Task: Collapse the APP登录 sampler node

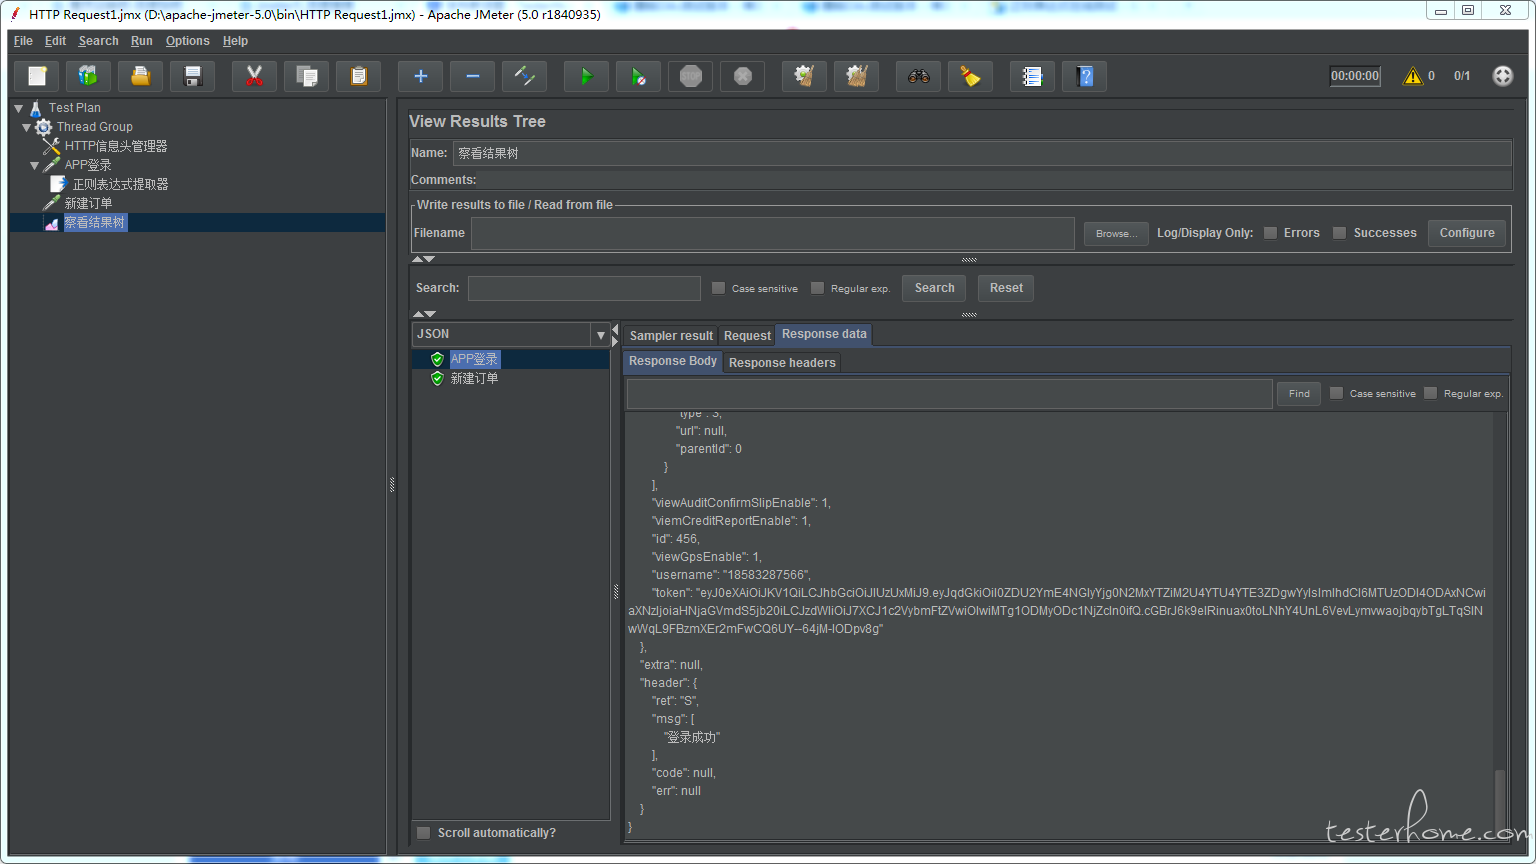Action: click(x=34, y=165)
